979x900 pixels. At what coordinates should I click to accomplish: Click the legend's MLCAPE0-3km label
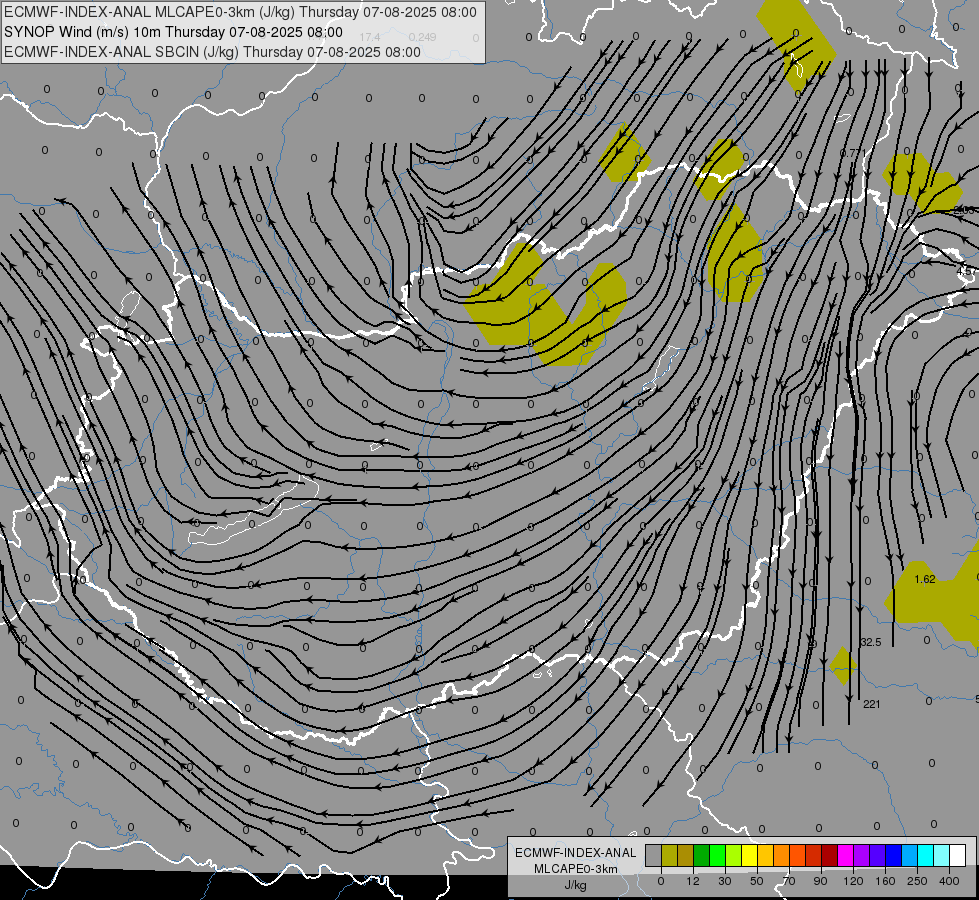point(576,869)
